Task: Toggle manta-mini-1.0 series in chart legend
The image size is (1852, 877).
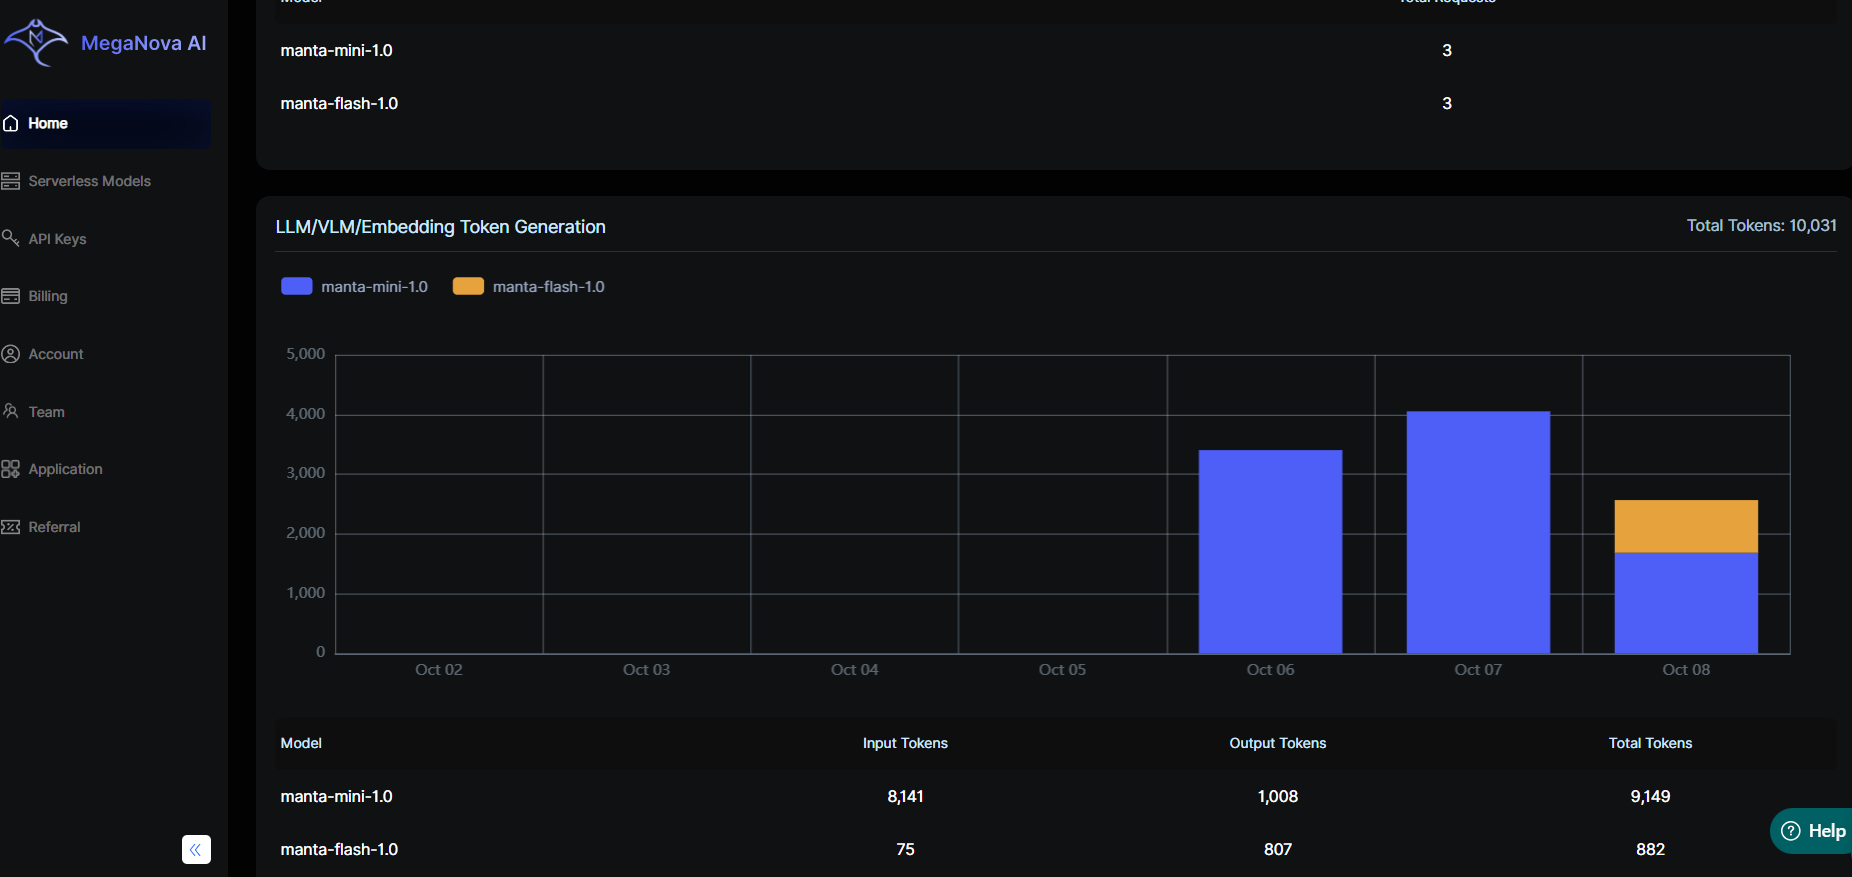Action: click(x=355, y=287)
